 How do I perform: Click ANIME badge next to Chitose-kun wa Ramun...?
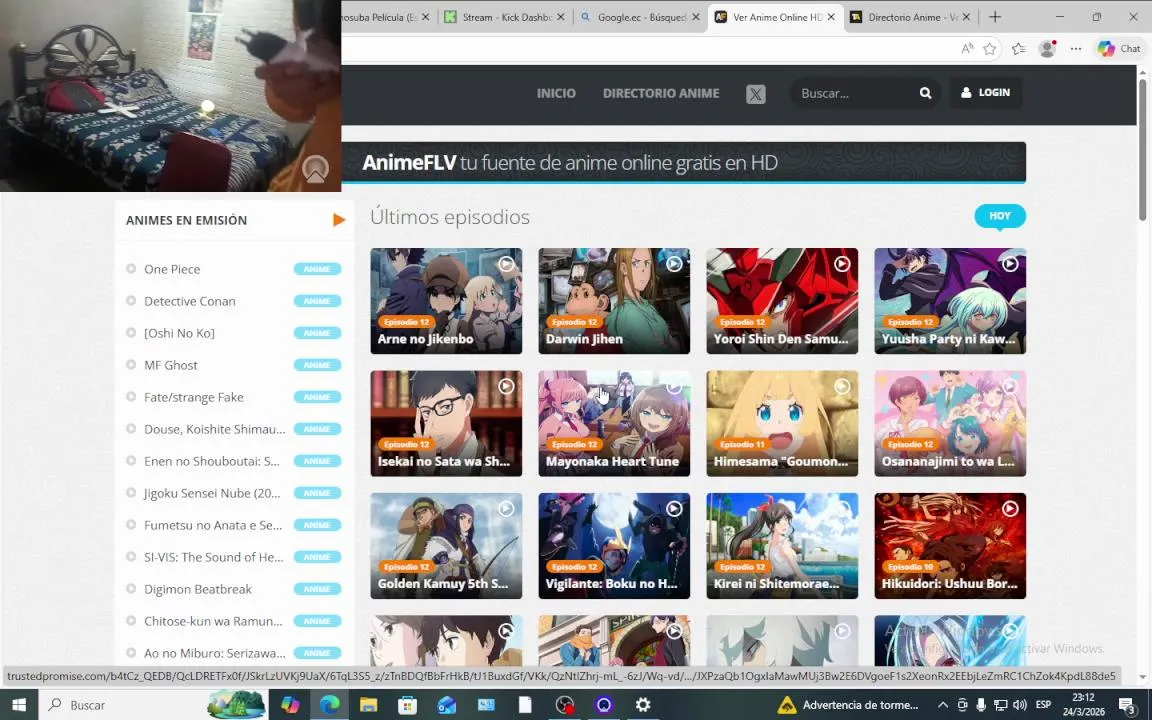pos(317,621)
